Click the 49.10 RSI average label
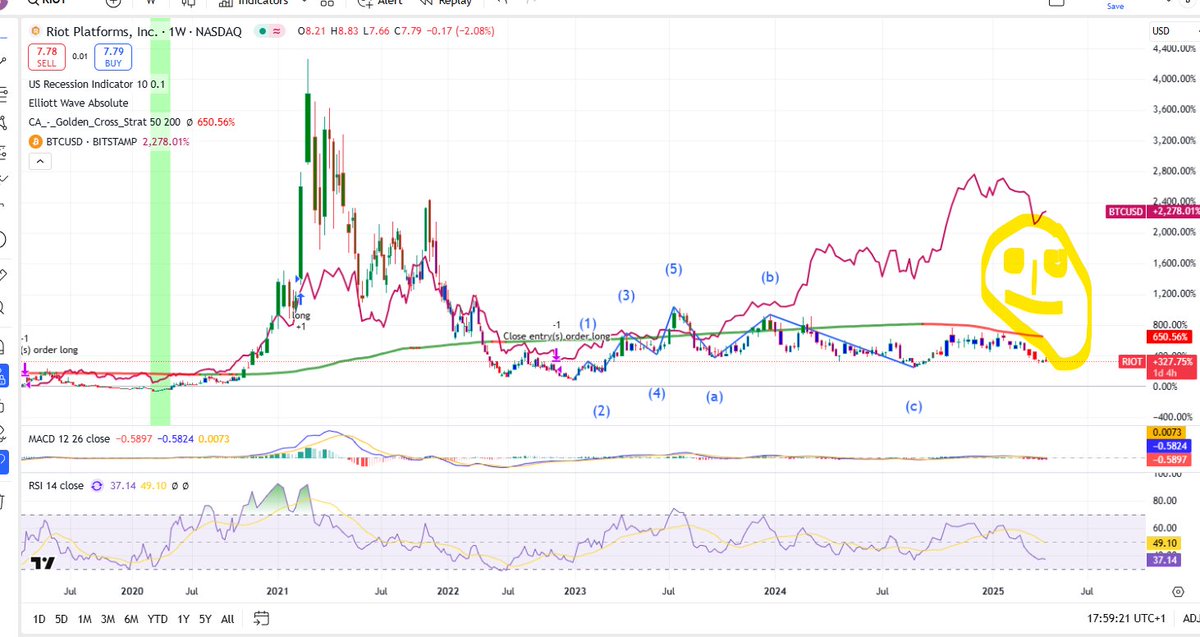1200x637 pixels. click(x=1166, y=542)
